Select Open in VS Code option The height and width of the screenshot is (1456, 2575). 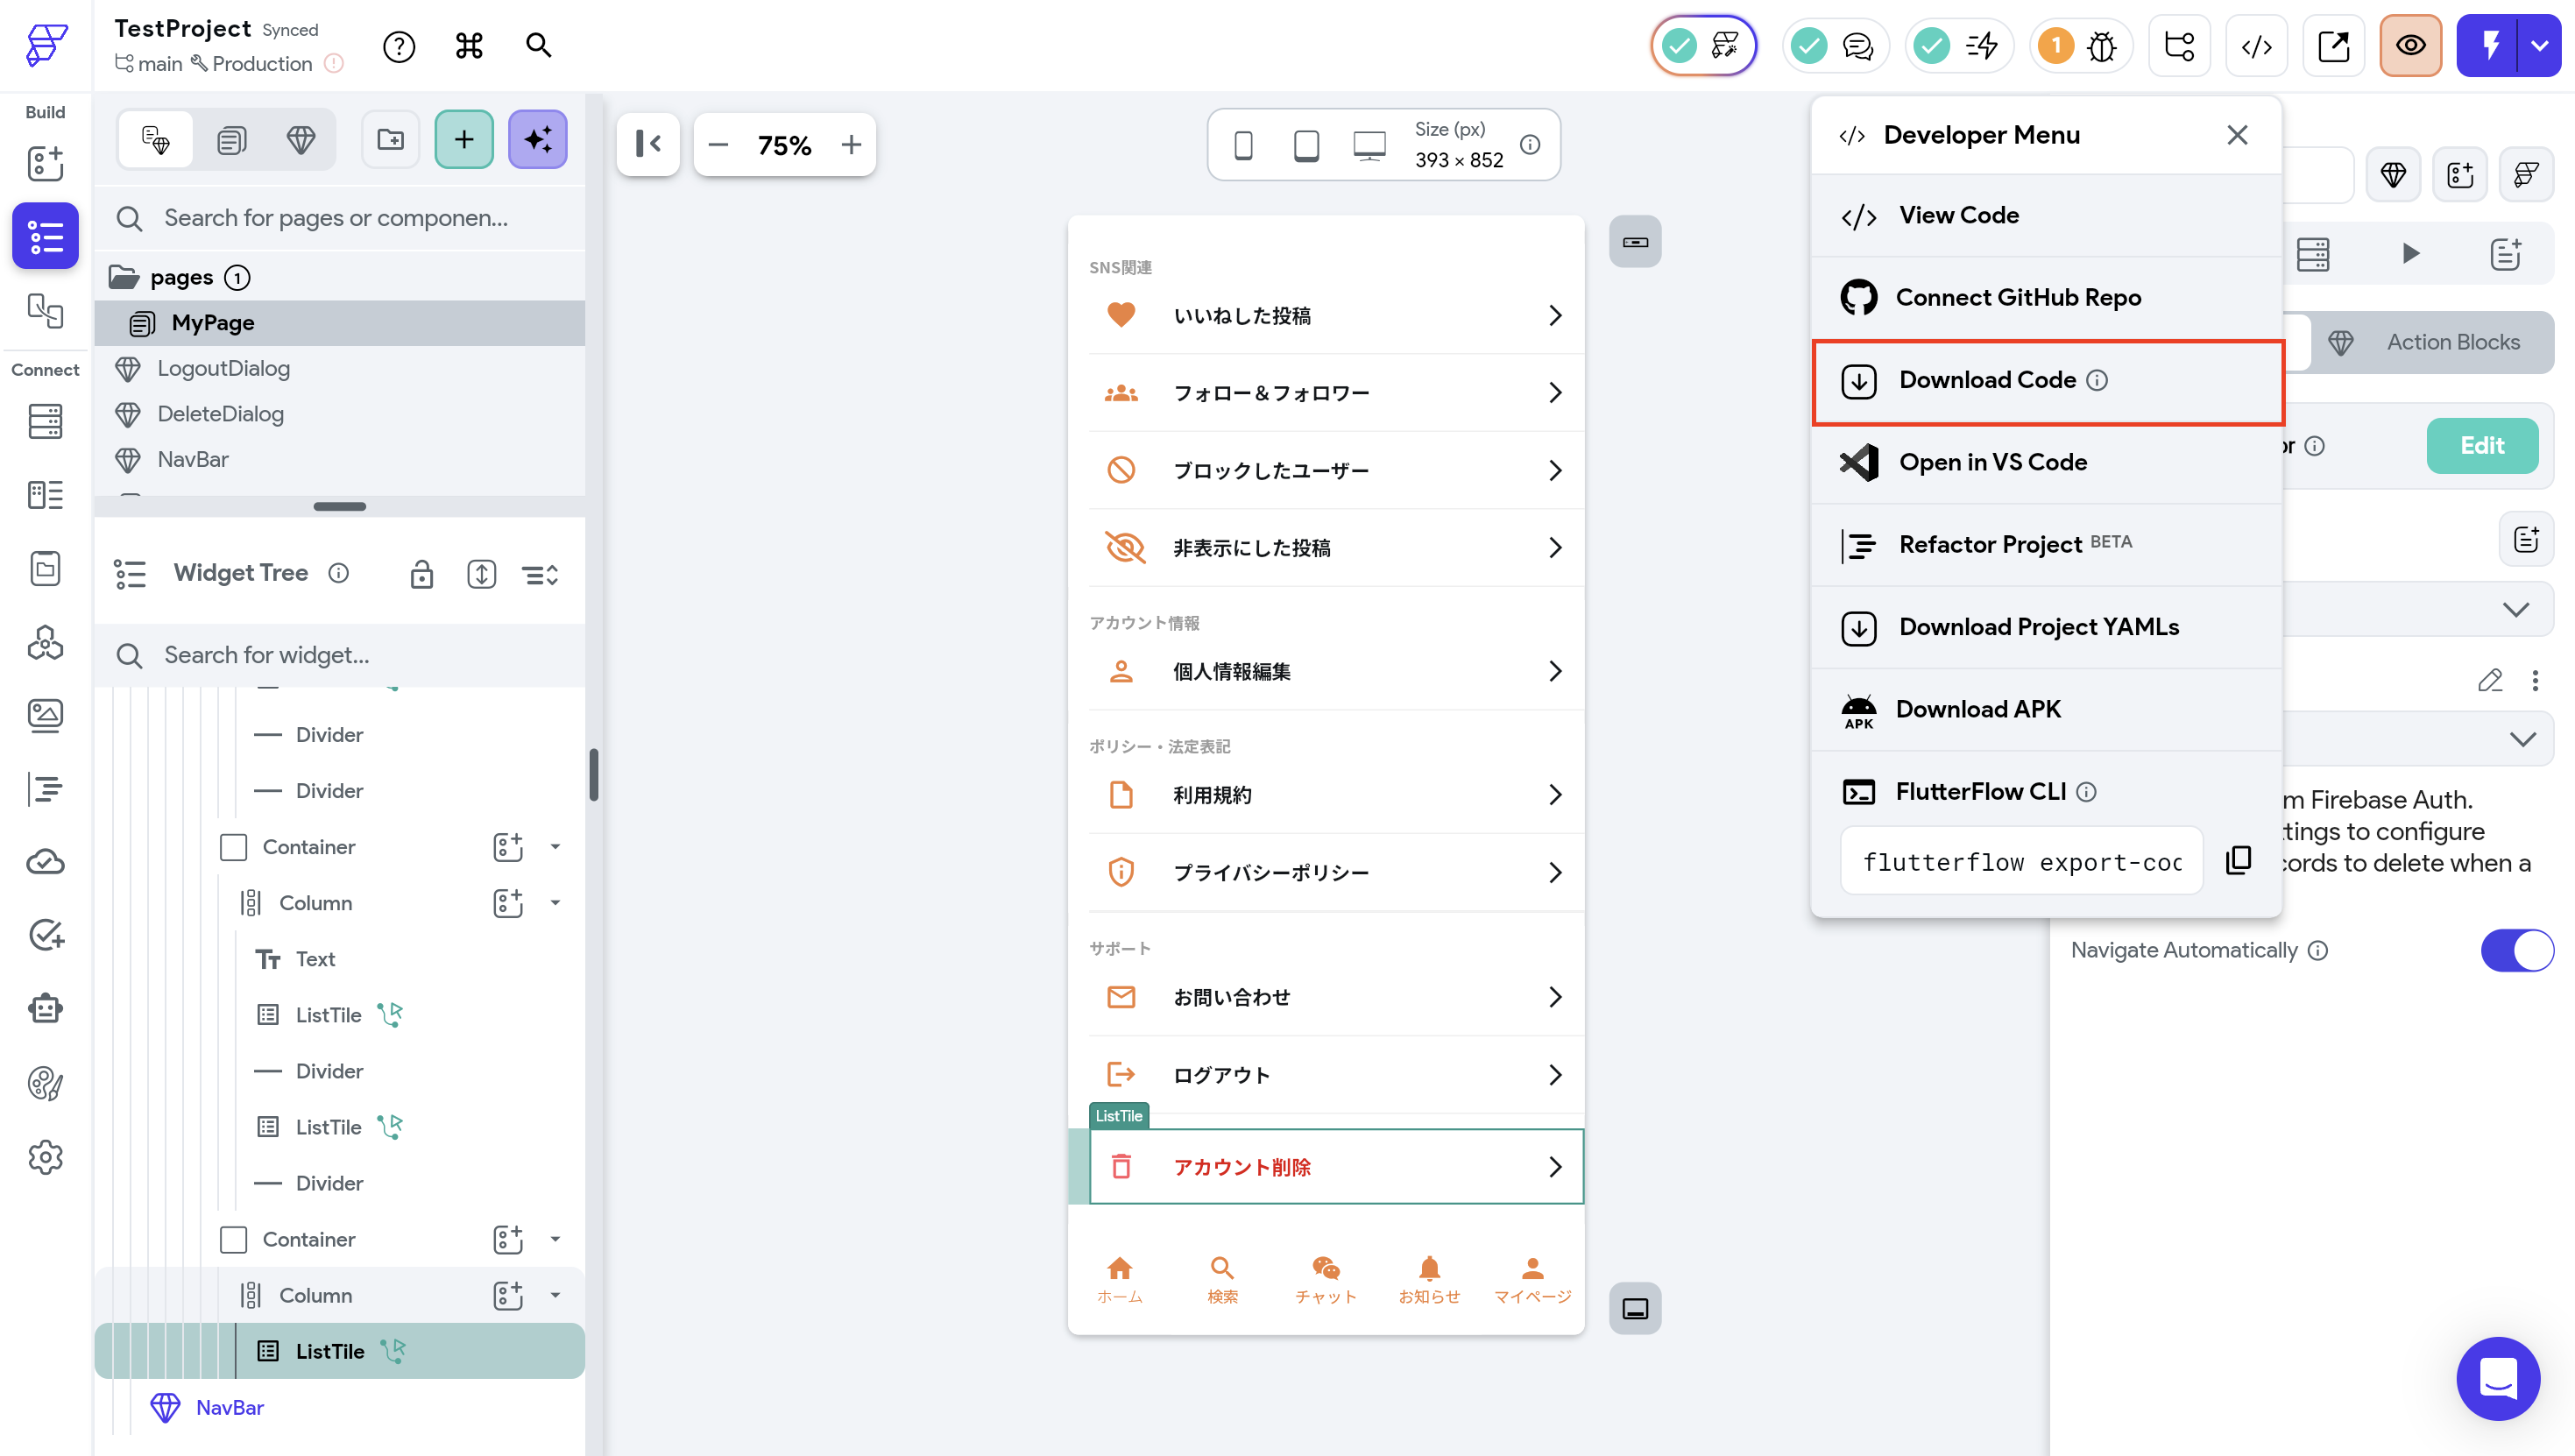pos(1992,462)
